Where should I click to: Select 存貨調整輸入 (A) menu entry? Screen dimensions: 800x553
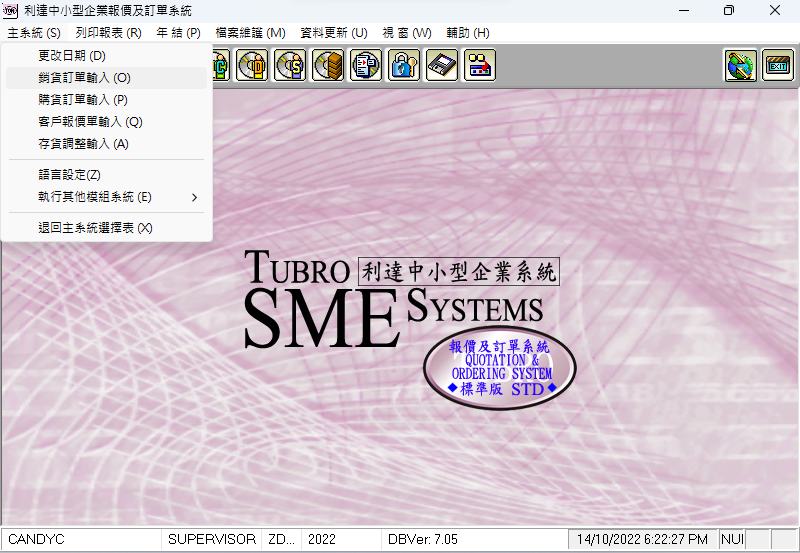[x=107, y=144]
